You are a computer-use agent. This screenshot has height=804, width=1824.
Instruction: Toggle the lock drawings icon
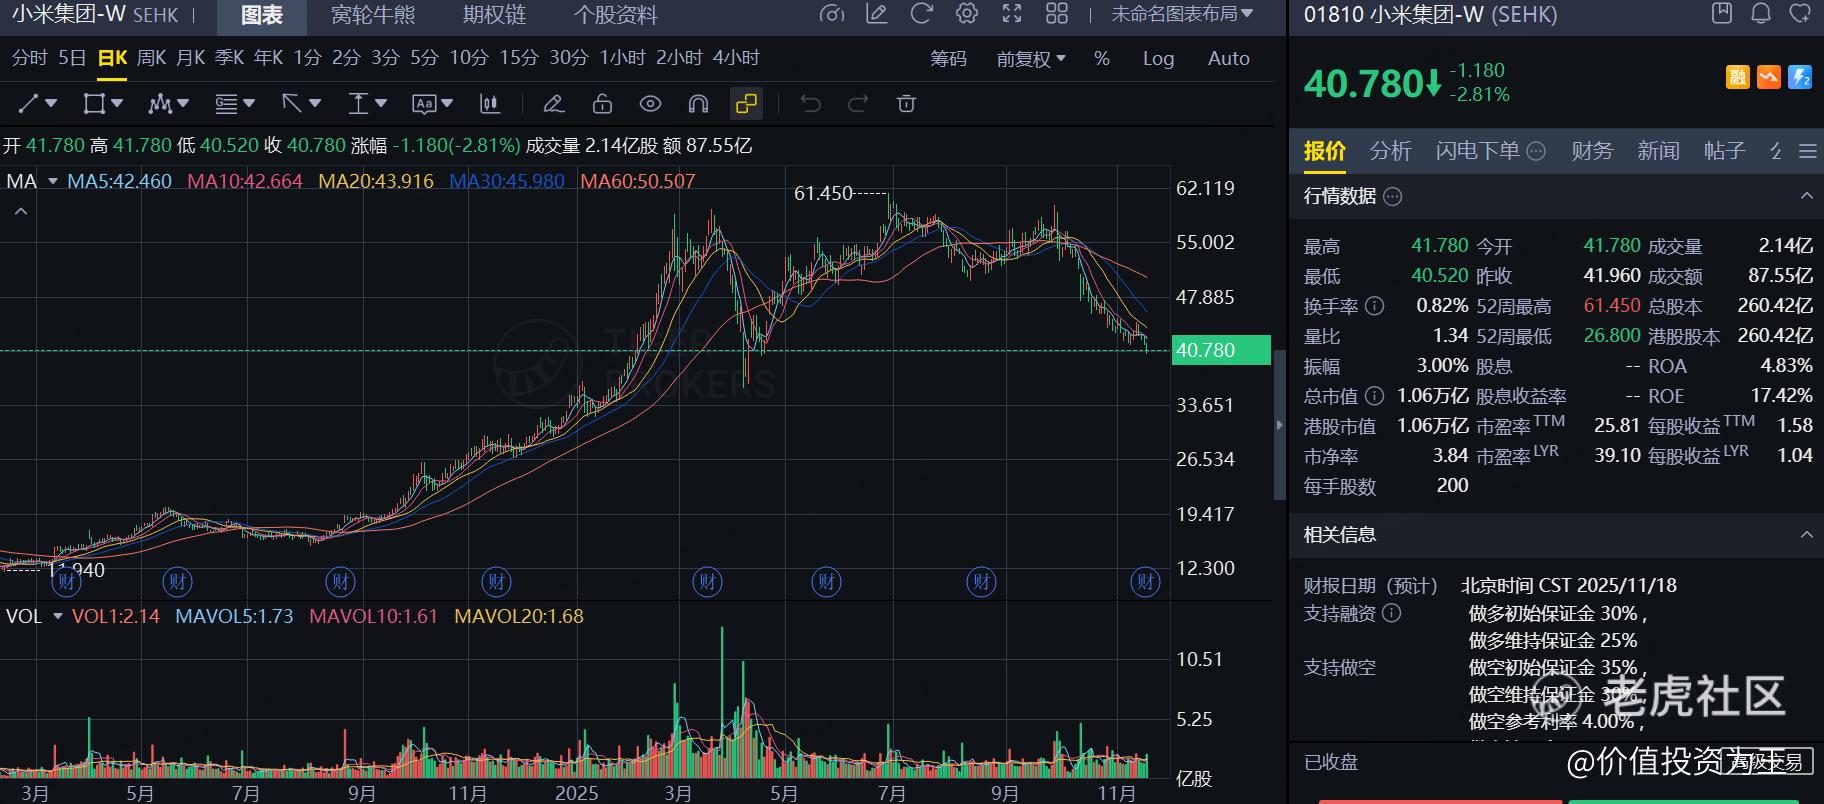(602, 104)
